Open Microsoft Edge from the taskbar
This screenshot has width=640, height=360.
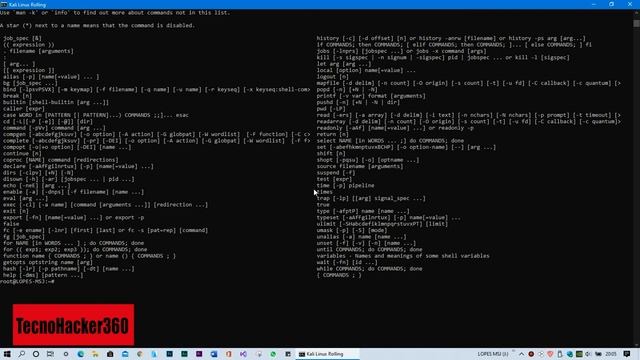80,354
